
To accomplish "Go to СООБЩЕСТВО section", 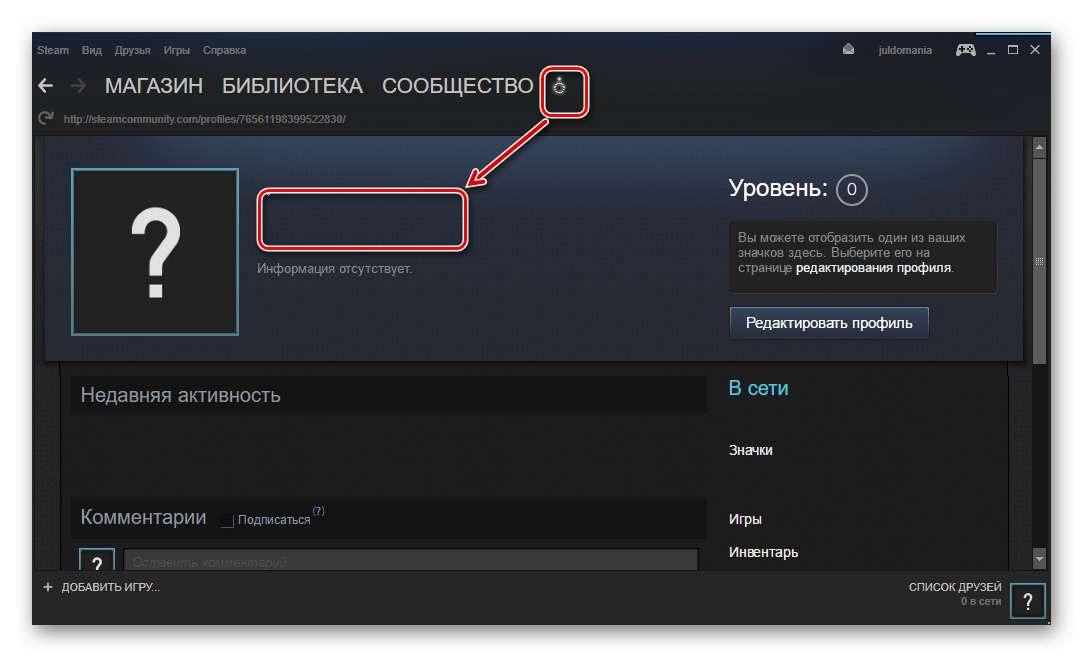I will 457,86.
